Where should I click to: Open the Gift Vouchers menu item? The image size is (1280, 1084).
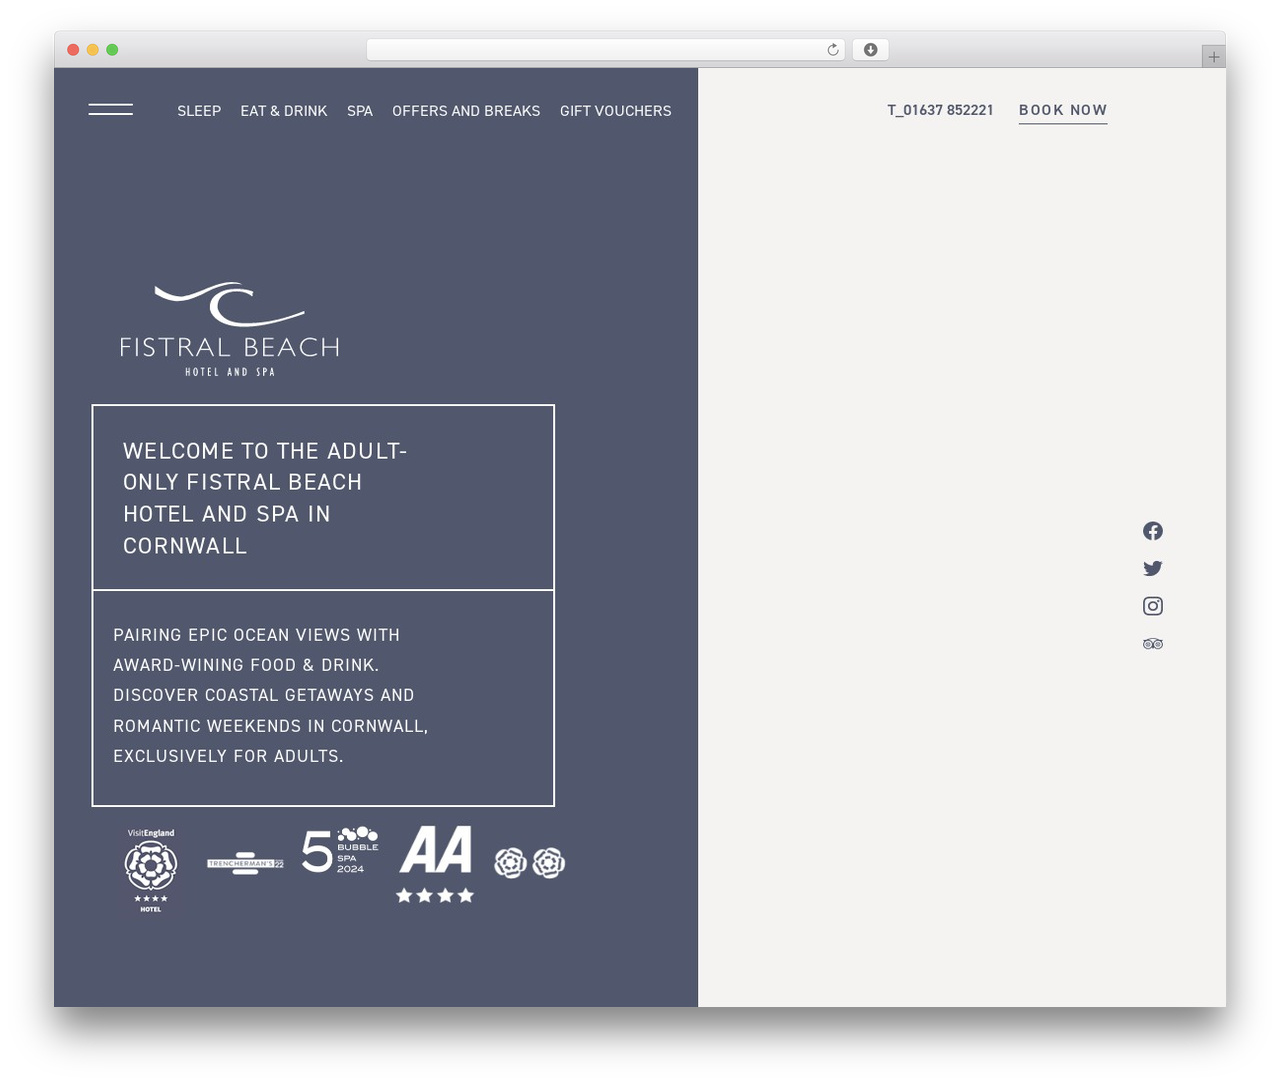click(x=616, y=111)
